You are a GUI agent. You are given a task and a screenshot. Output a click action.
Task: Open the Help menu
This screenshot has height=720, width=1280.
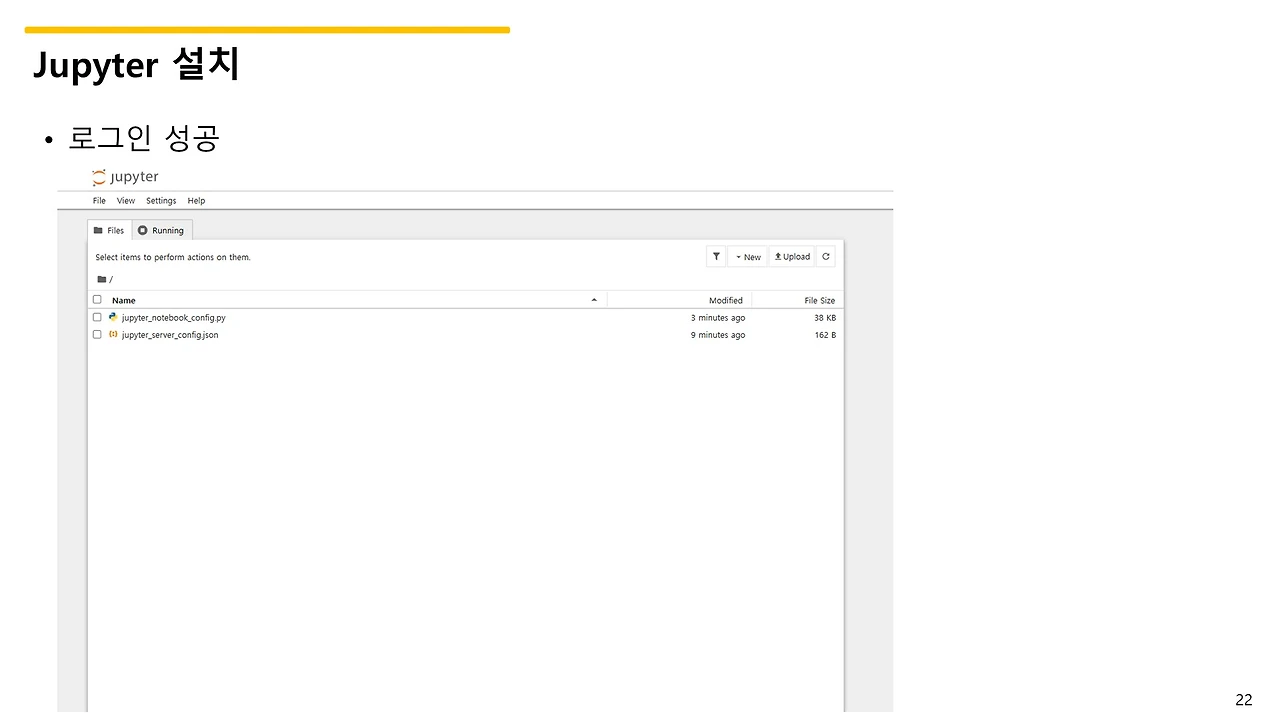tap(196, 201)
